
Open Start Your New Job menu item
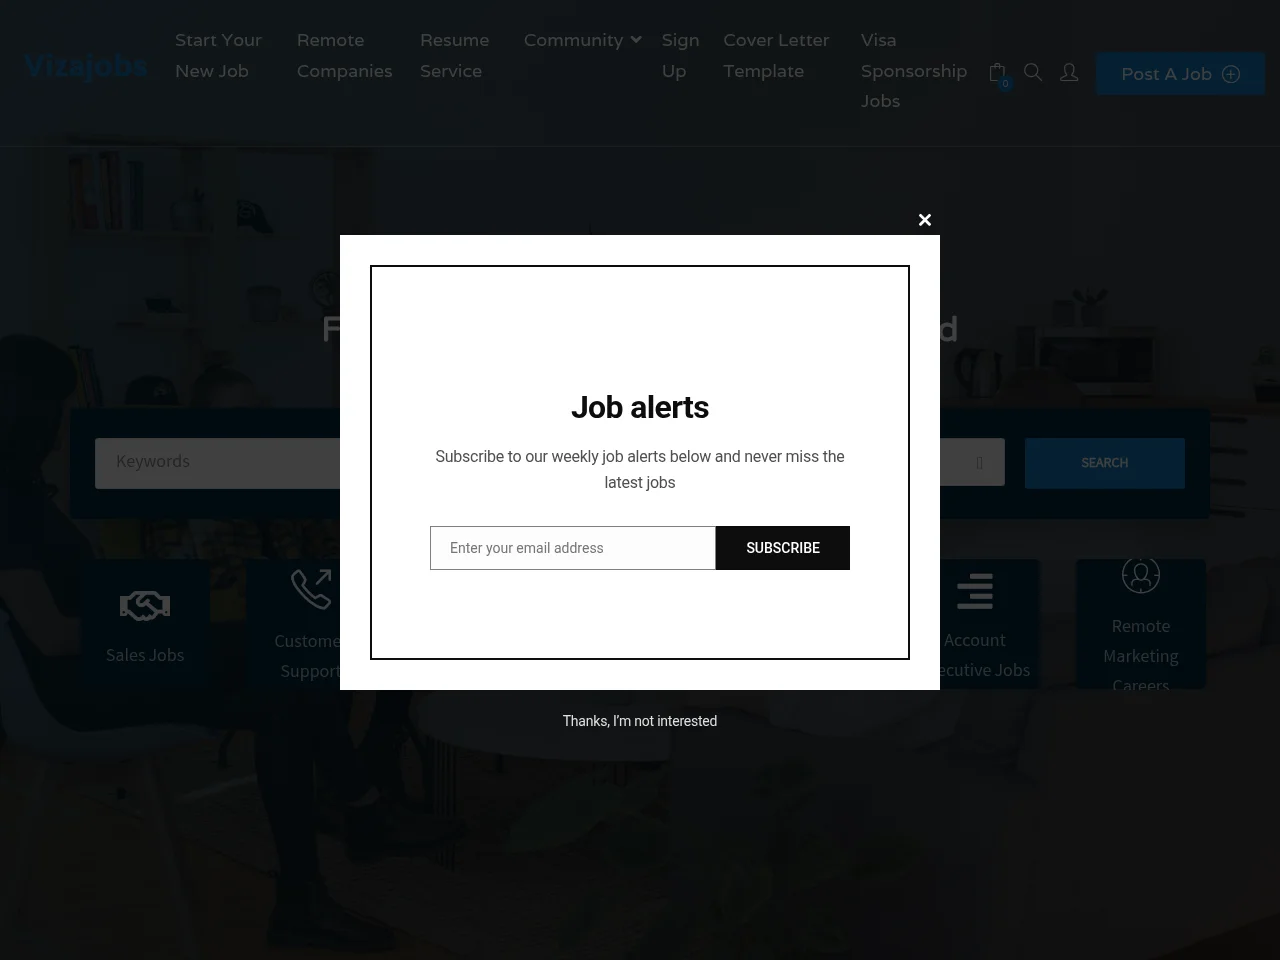219,56
